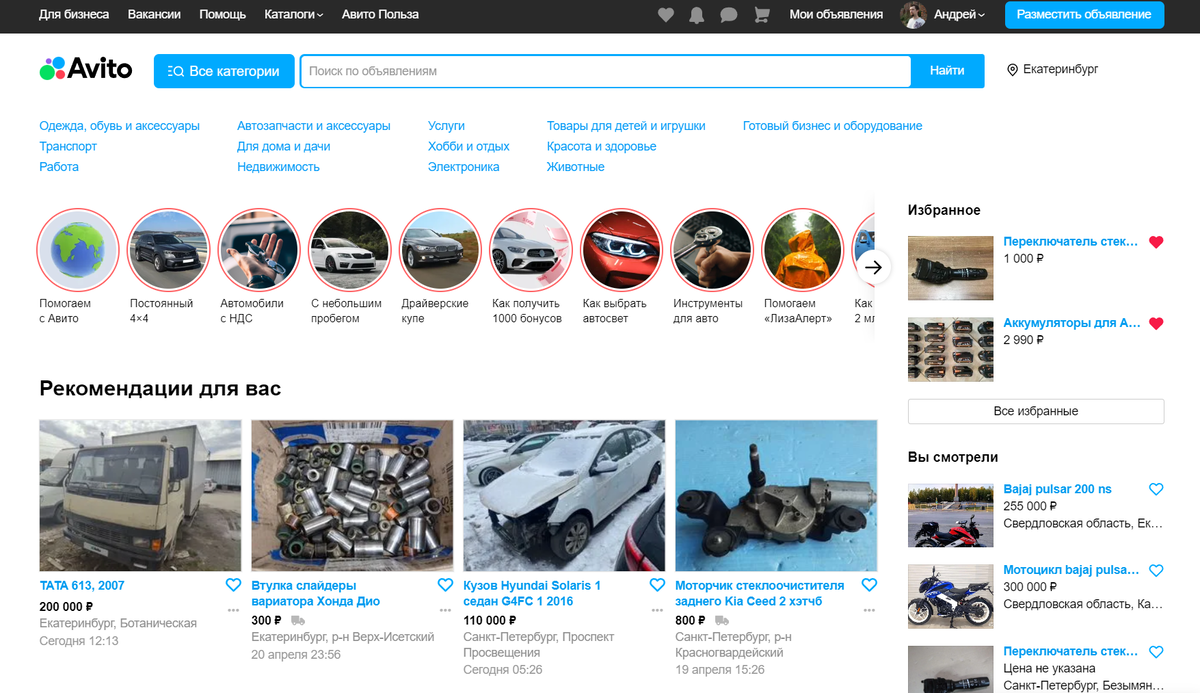Open Инструменты для авто story
This screenshot has width=1200, height=693.
[711, 251]
